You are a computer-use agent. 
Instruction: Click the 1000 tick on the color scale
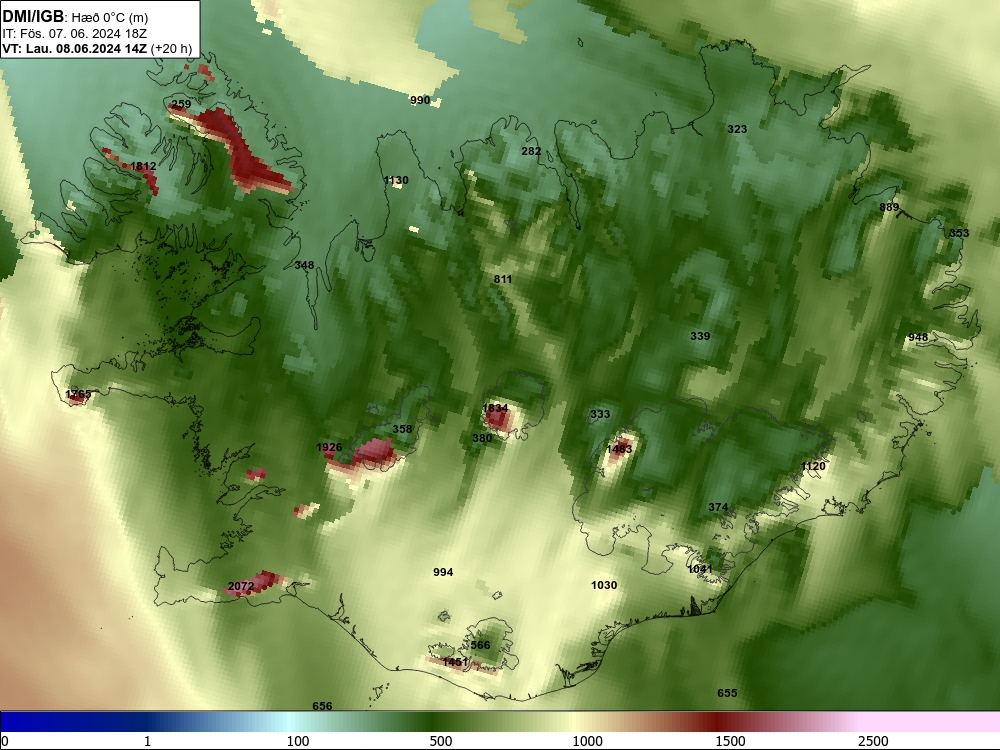587,741
